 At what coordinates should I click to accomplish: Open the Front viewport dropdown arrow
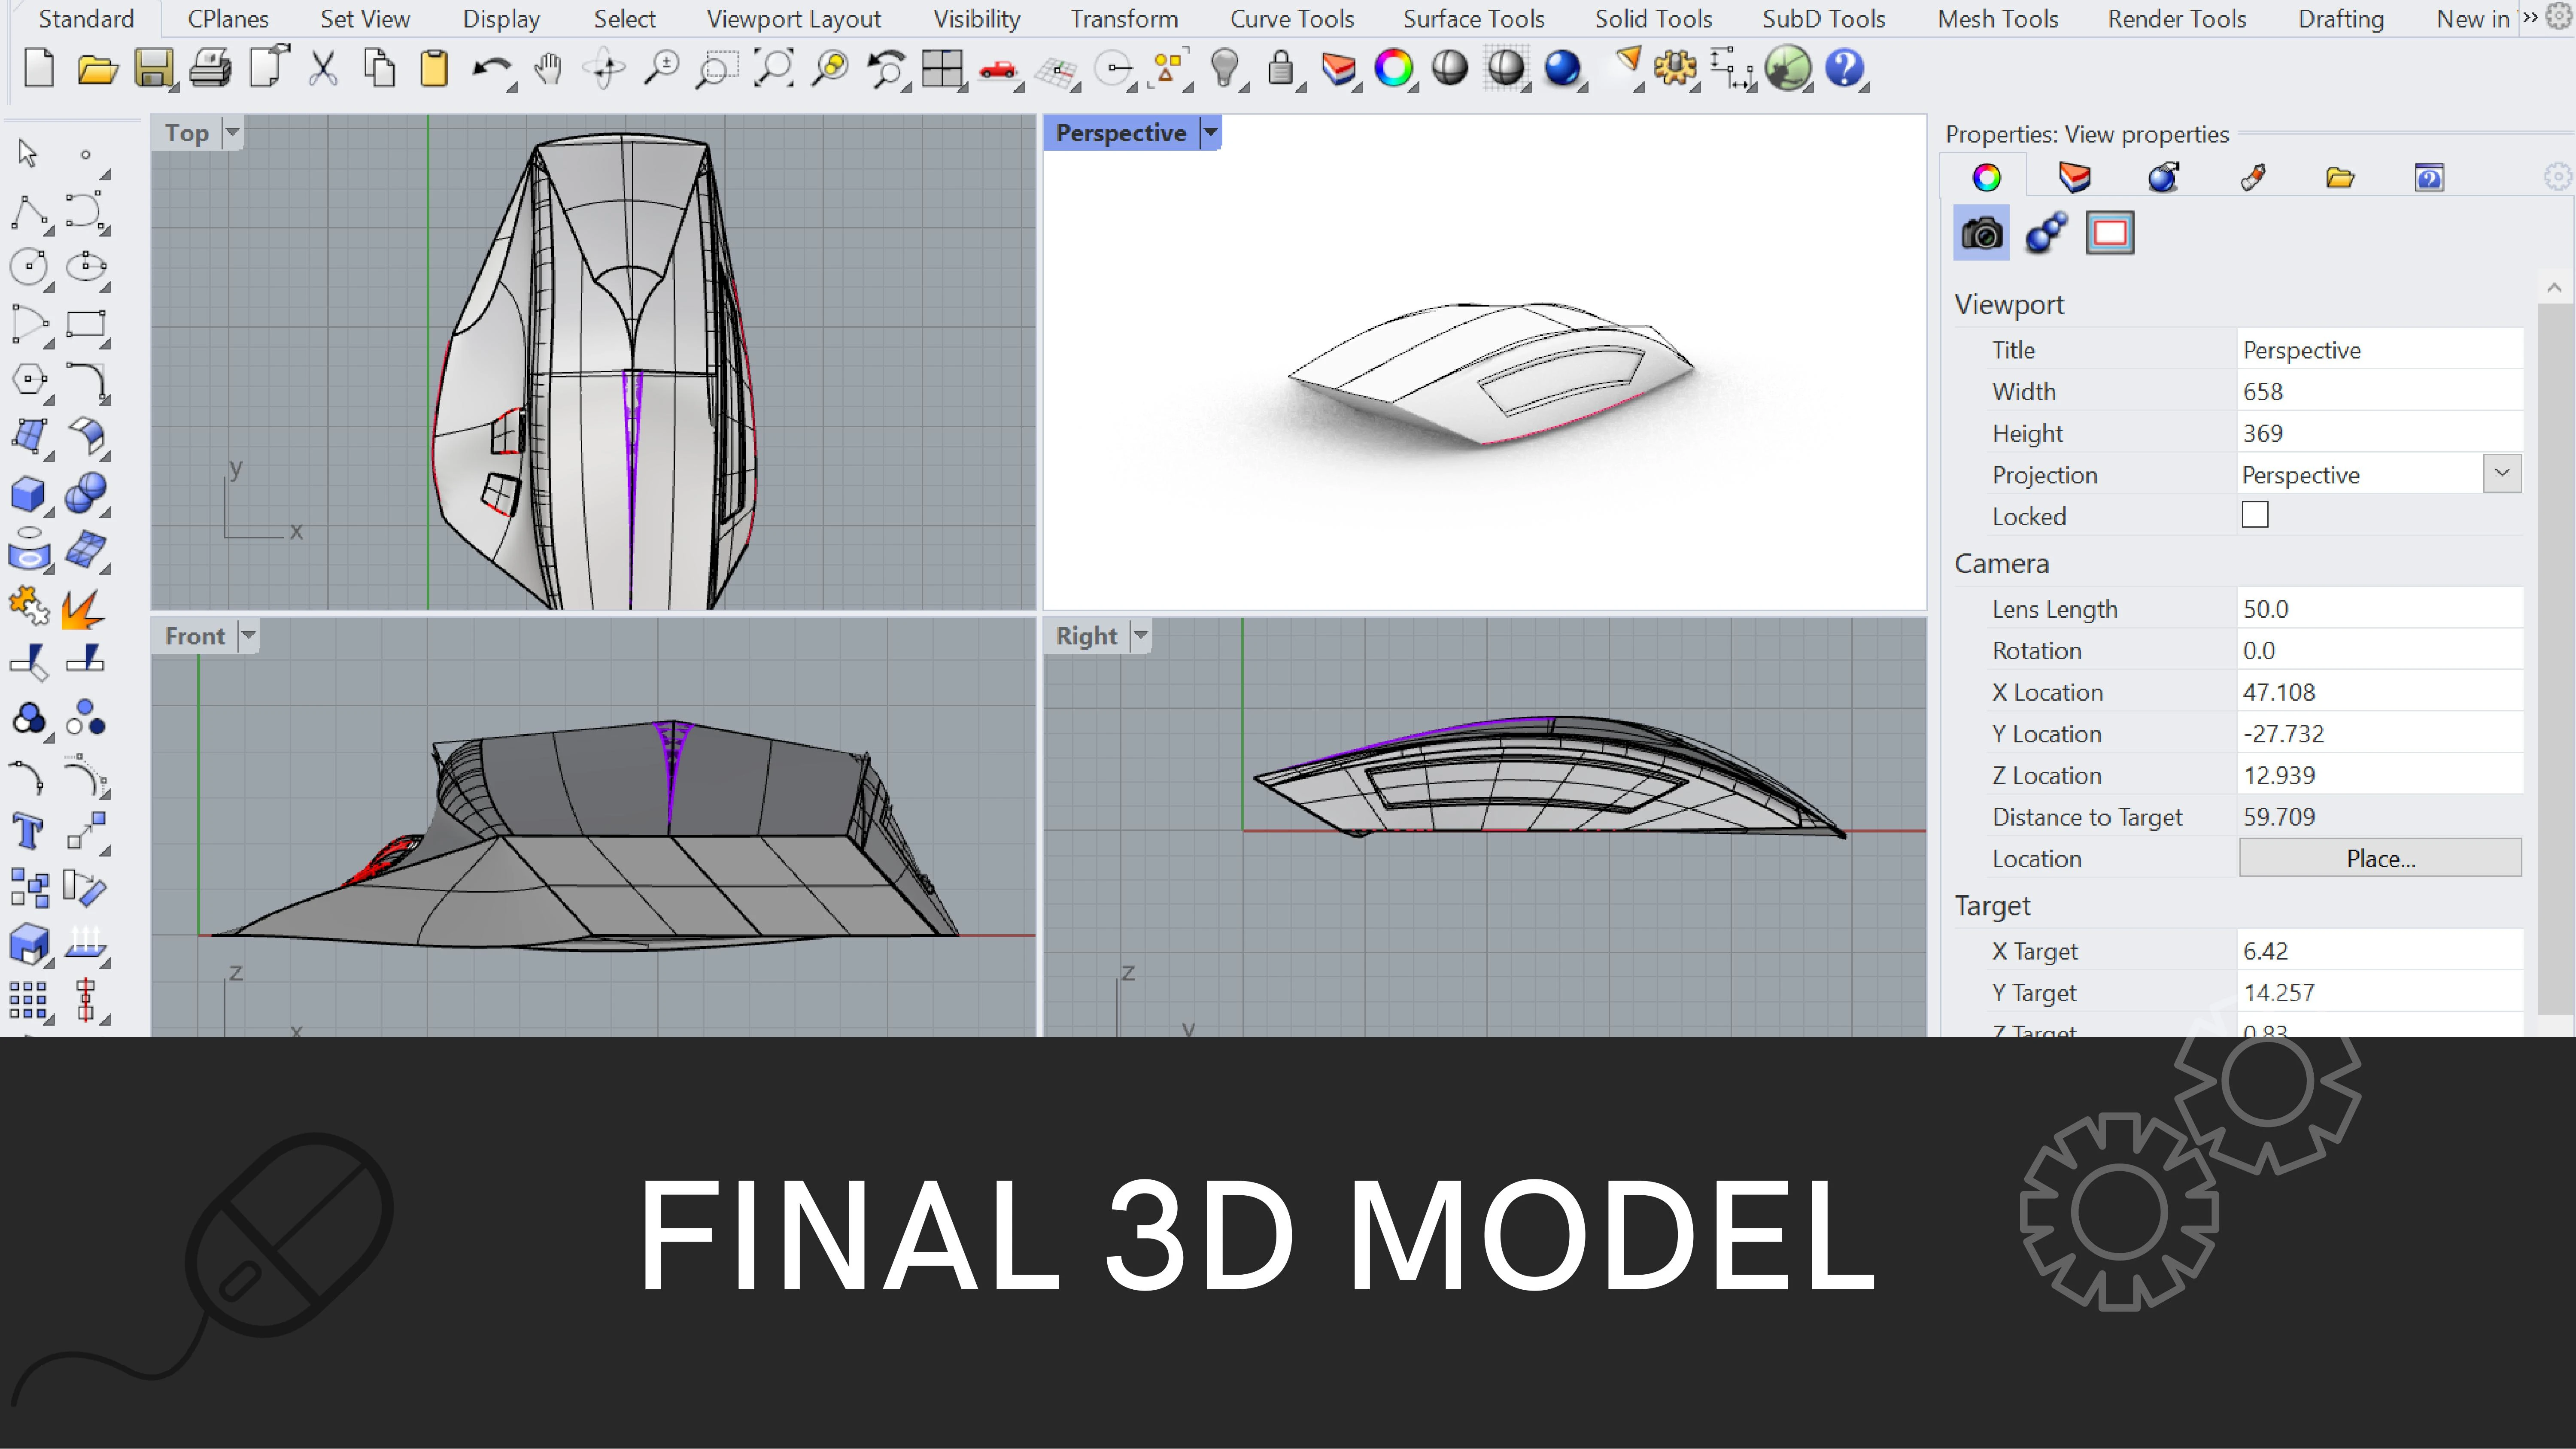pyautogui.click(x=248, y=636)
